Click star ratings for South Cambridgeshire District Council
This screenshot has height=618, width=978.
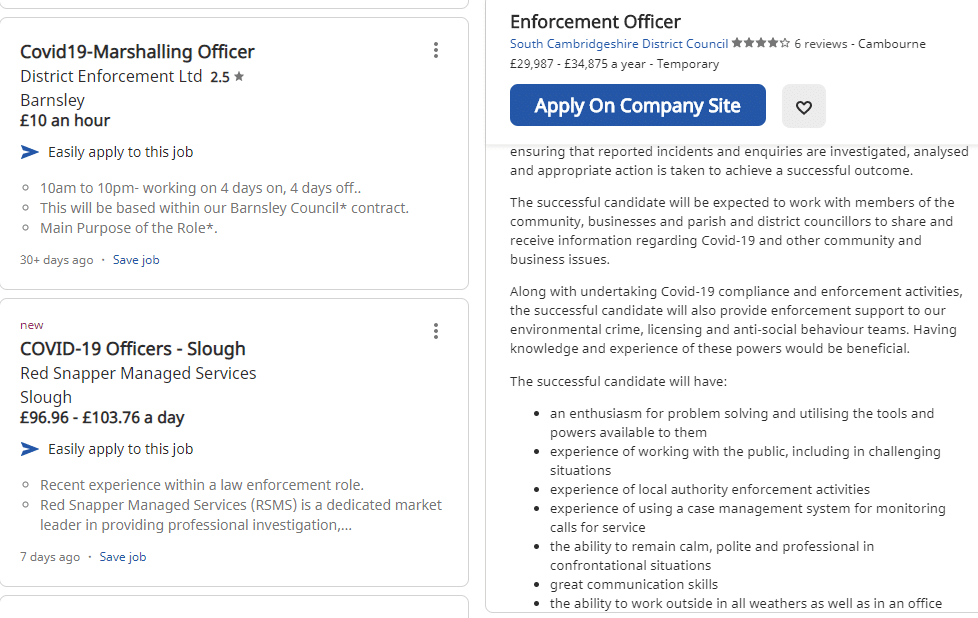pyautogui.click(x=760, y=44)
